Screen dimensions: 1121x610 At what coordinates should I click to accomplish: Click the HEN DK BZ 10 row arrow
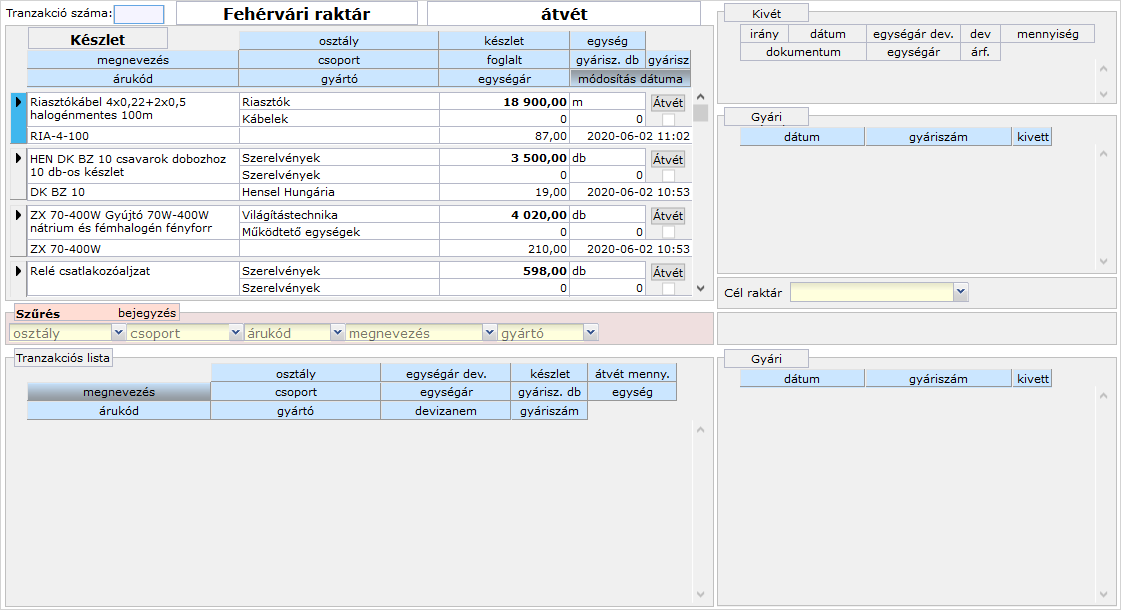18,158
